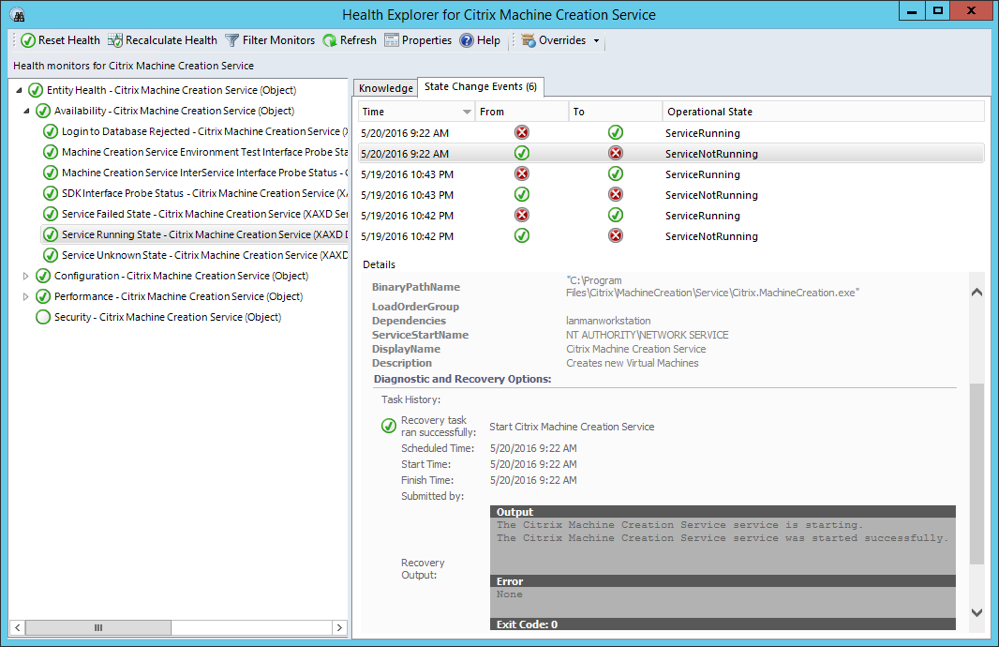999x647 pixels.
Task: Click the Reset Health toolbar button
Action: point(61,40)
